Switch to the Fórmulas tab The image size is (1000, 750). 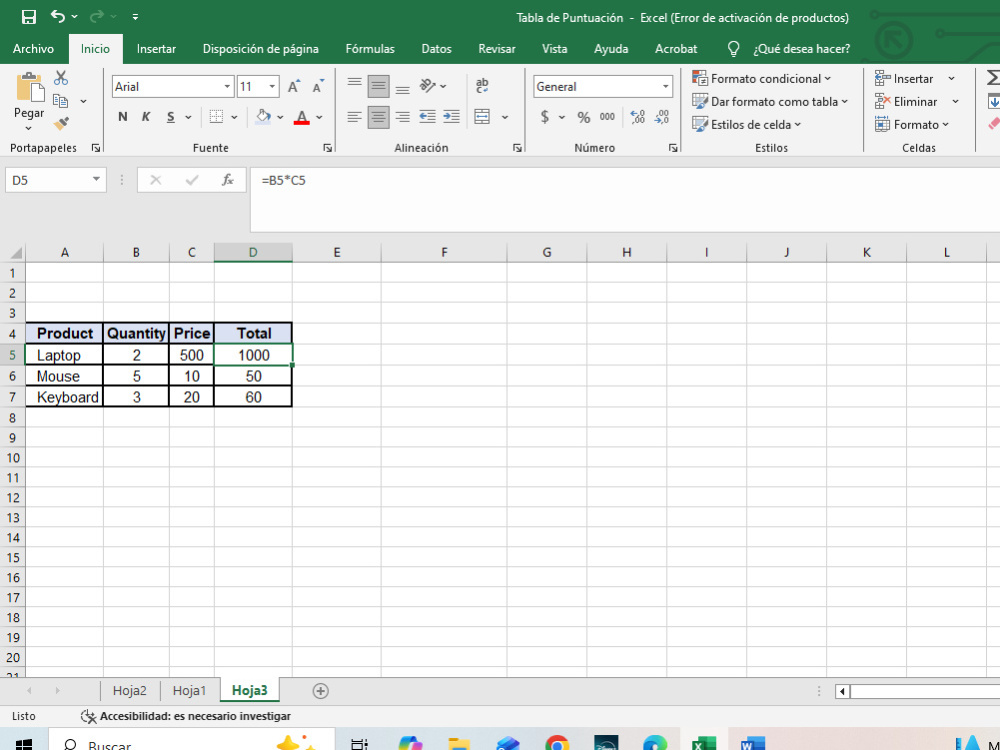(370, 48)
